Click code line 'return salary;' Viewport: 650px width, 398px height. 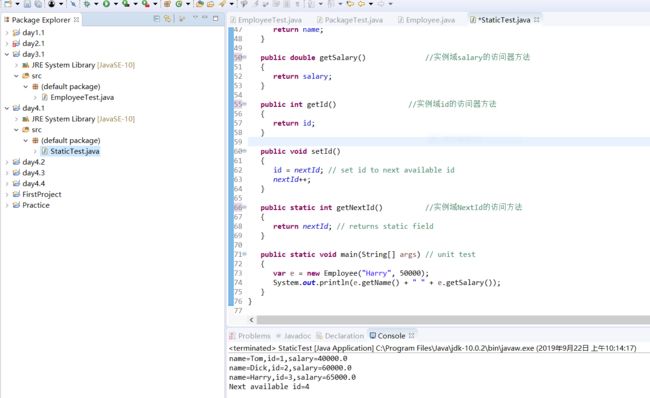(x=303, y=76)
